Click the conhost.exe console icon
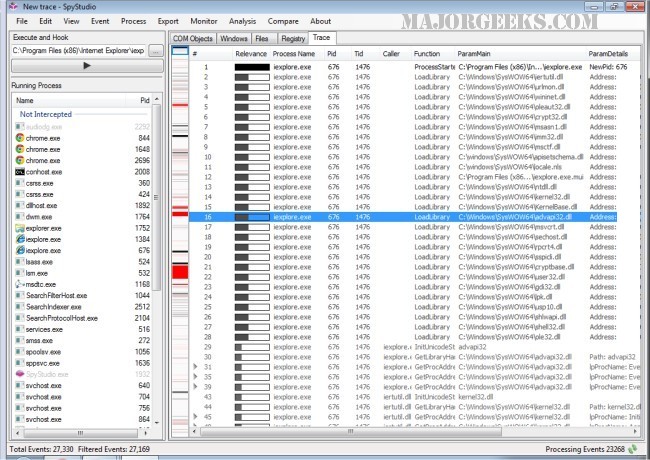 [x=20, y=172]
